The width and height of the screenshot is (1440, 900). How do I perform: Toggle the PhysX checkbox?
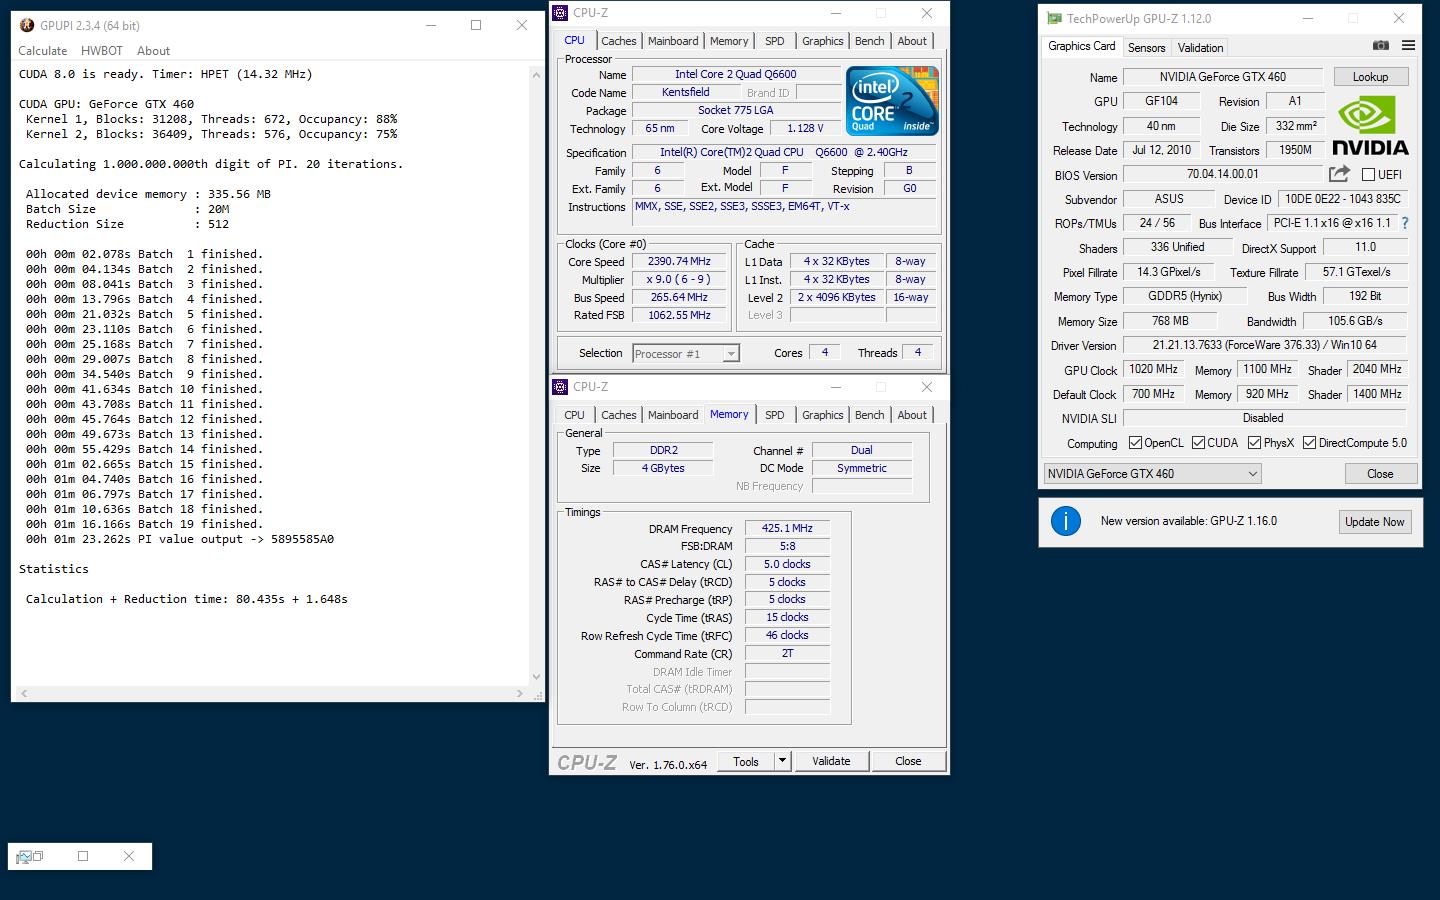point(1254,443)
